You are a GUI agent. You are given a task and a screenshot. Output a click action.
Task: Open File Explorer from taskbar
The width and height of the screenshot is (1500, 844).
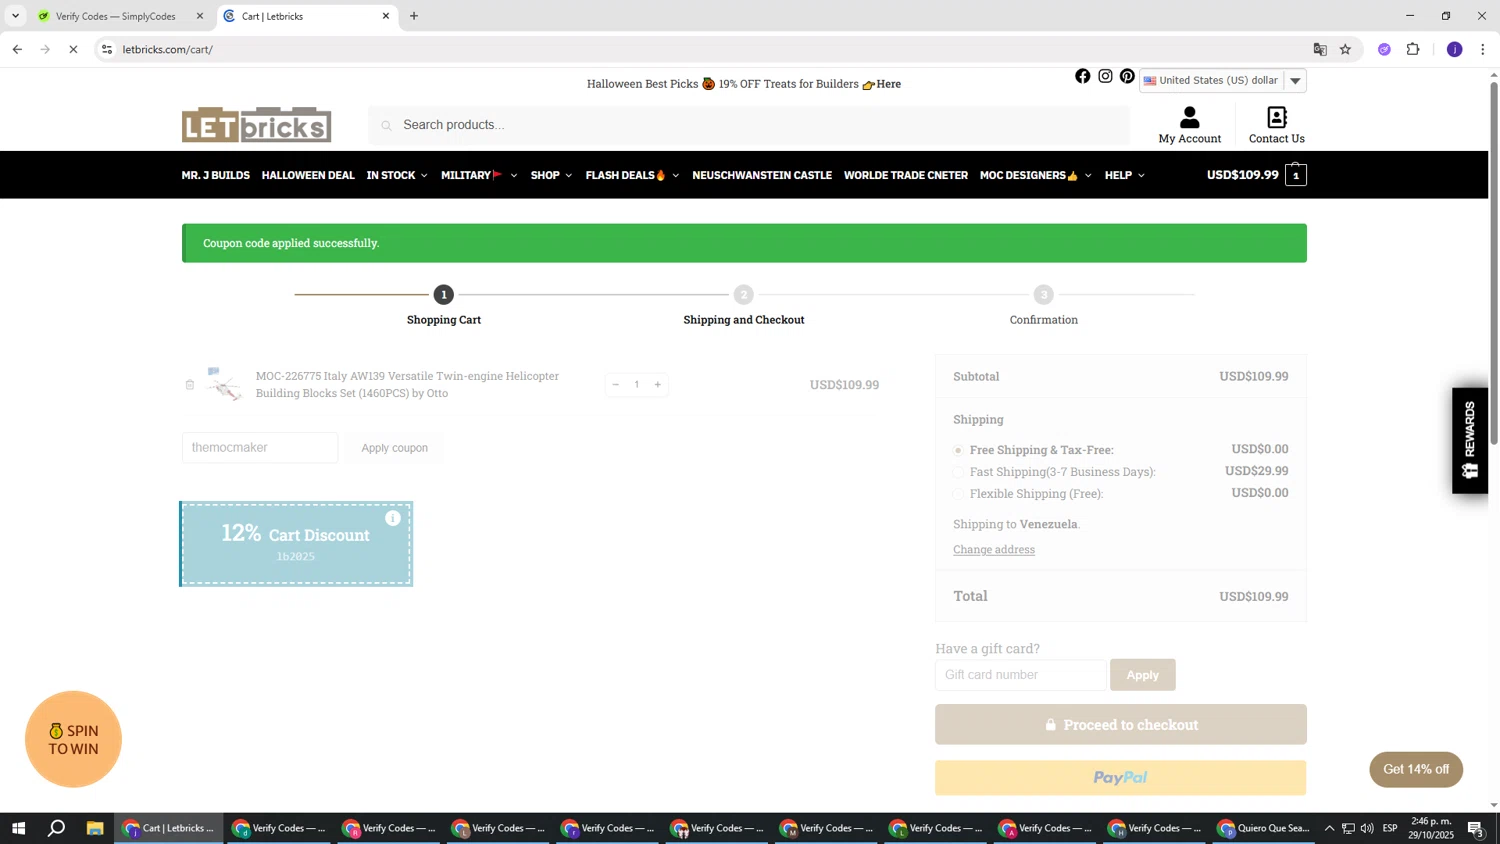coord(95,828)
